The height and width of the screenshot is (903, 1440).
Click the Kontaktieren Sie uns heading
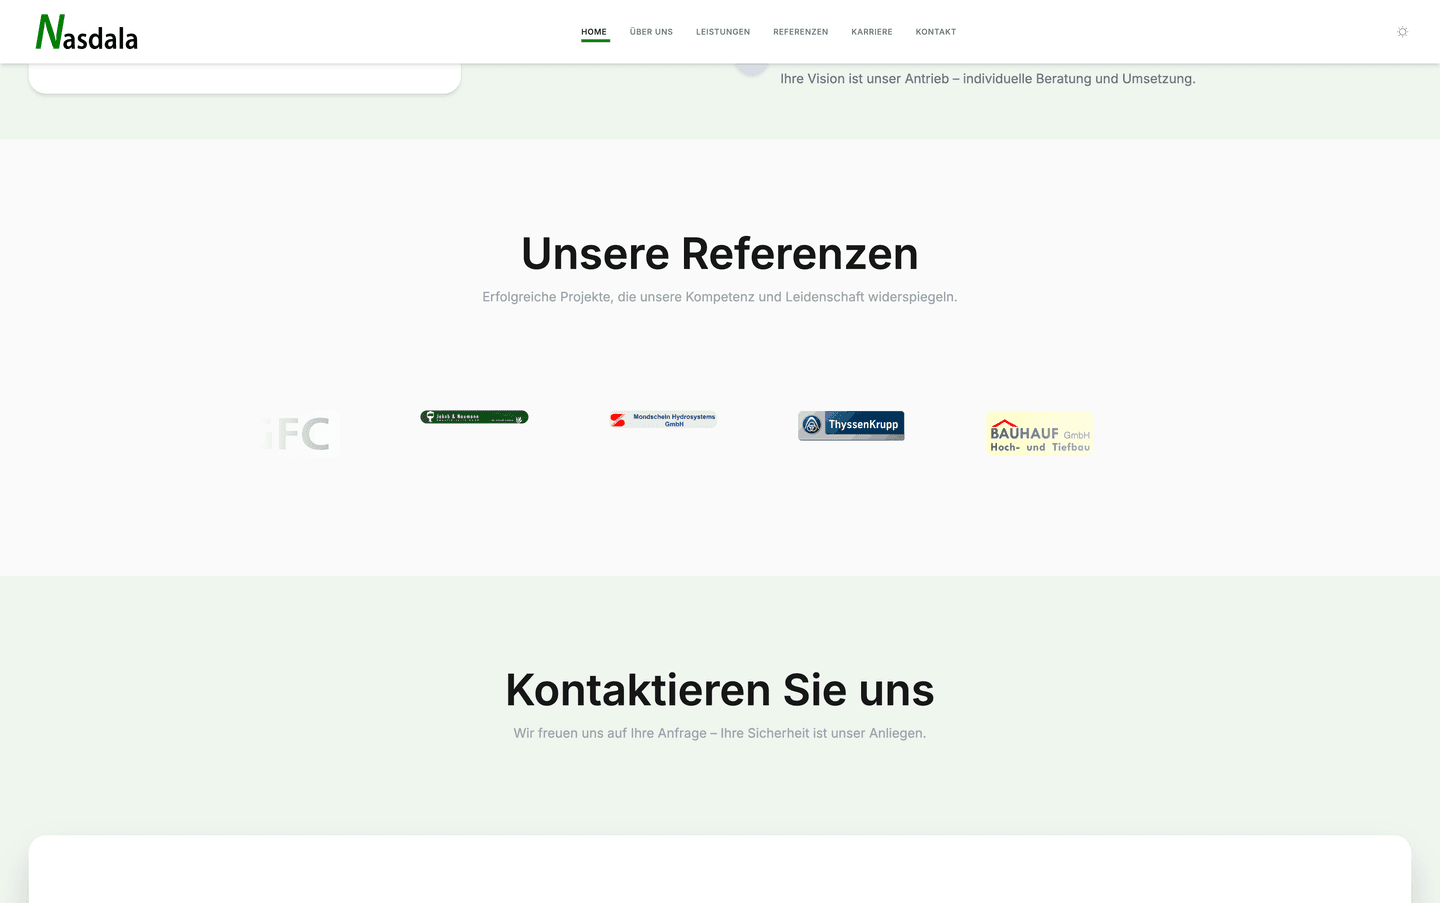(x=720, y=690)
